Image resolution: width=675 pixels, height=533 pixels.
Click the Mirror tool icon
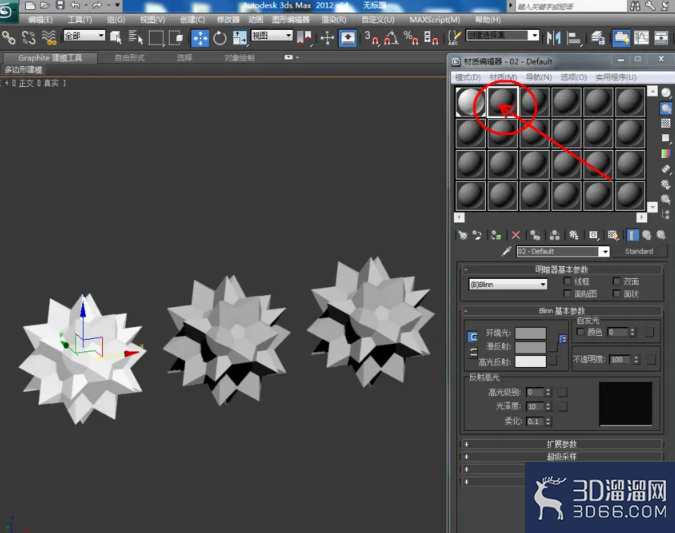click(x=554, y=38)
